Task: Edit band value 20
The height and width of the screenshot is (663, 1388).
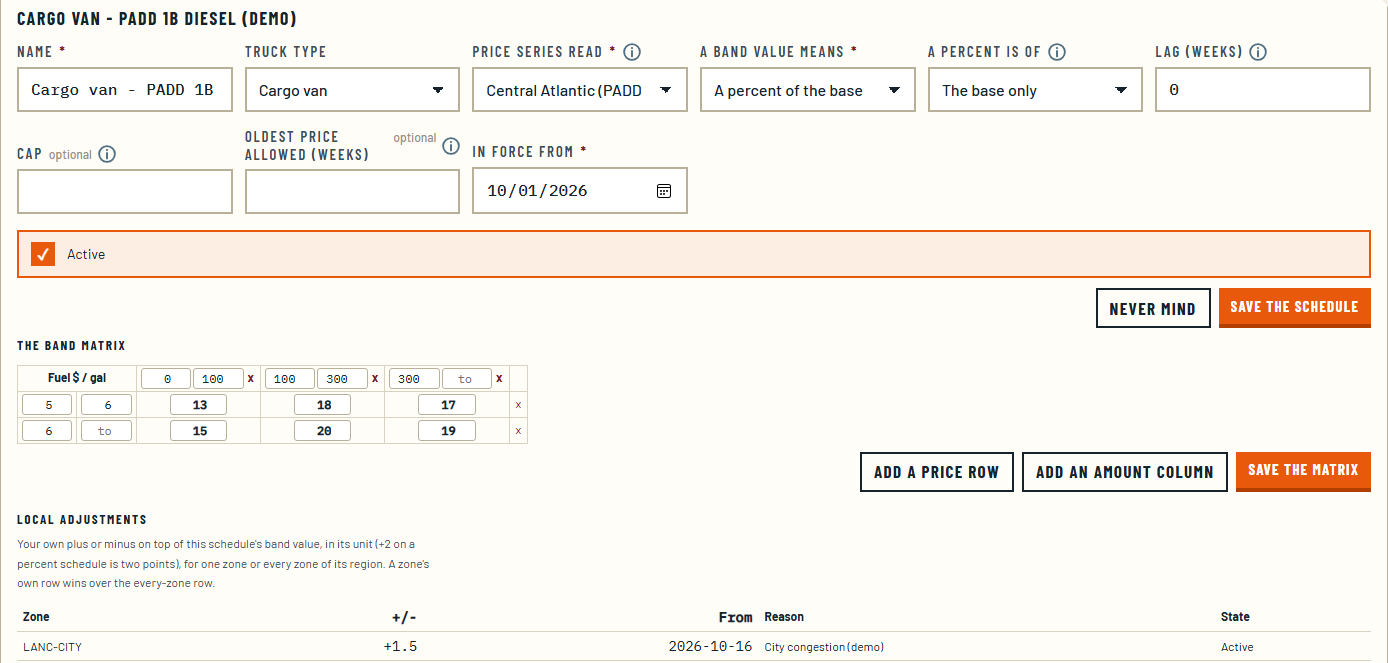Action: pyautogui.click(x=322, y=431)
